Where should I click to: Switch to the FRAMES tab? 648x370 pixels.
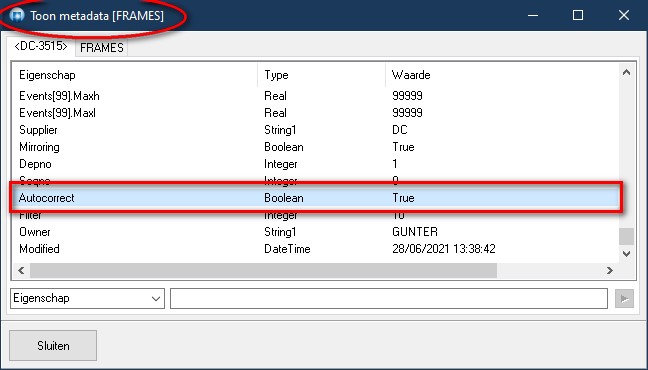point(102,48)
